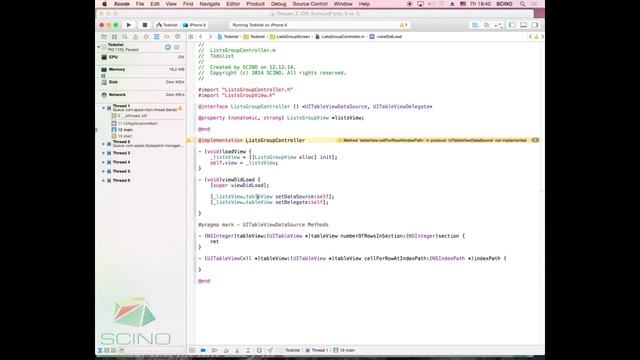Click the warning icon beside @implementation line
640x360 pixels.
coord(189,140)
